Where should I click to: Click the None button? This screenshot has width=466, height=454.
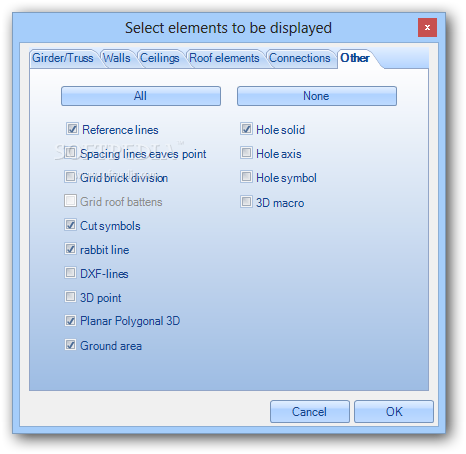click(x=317, y=96)
